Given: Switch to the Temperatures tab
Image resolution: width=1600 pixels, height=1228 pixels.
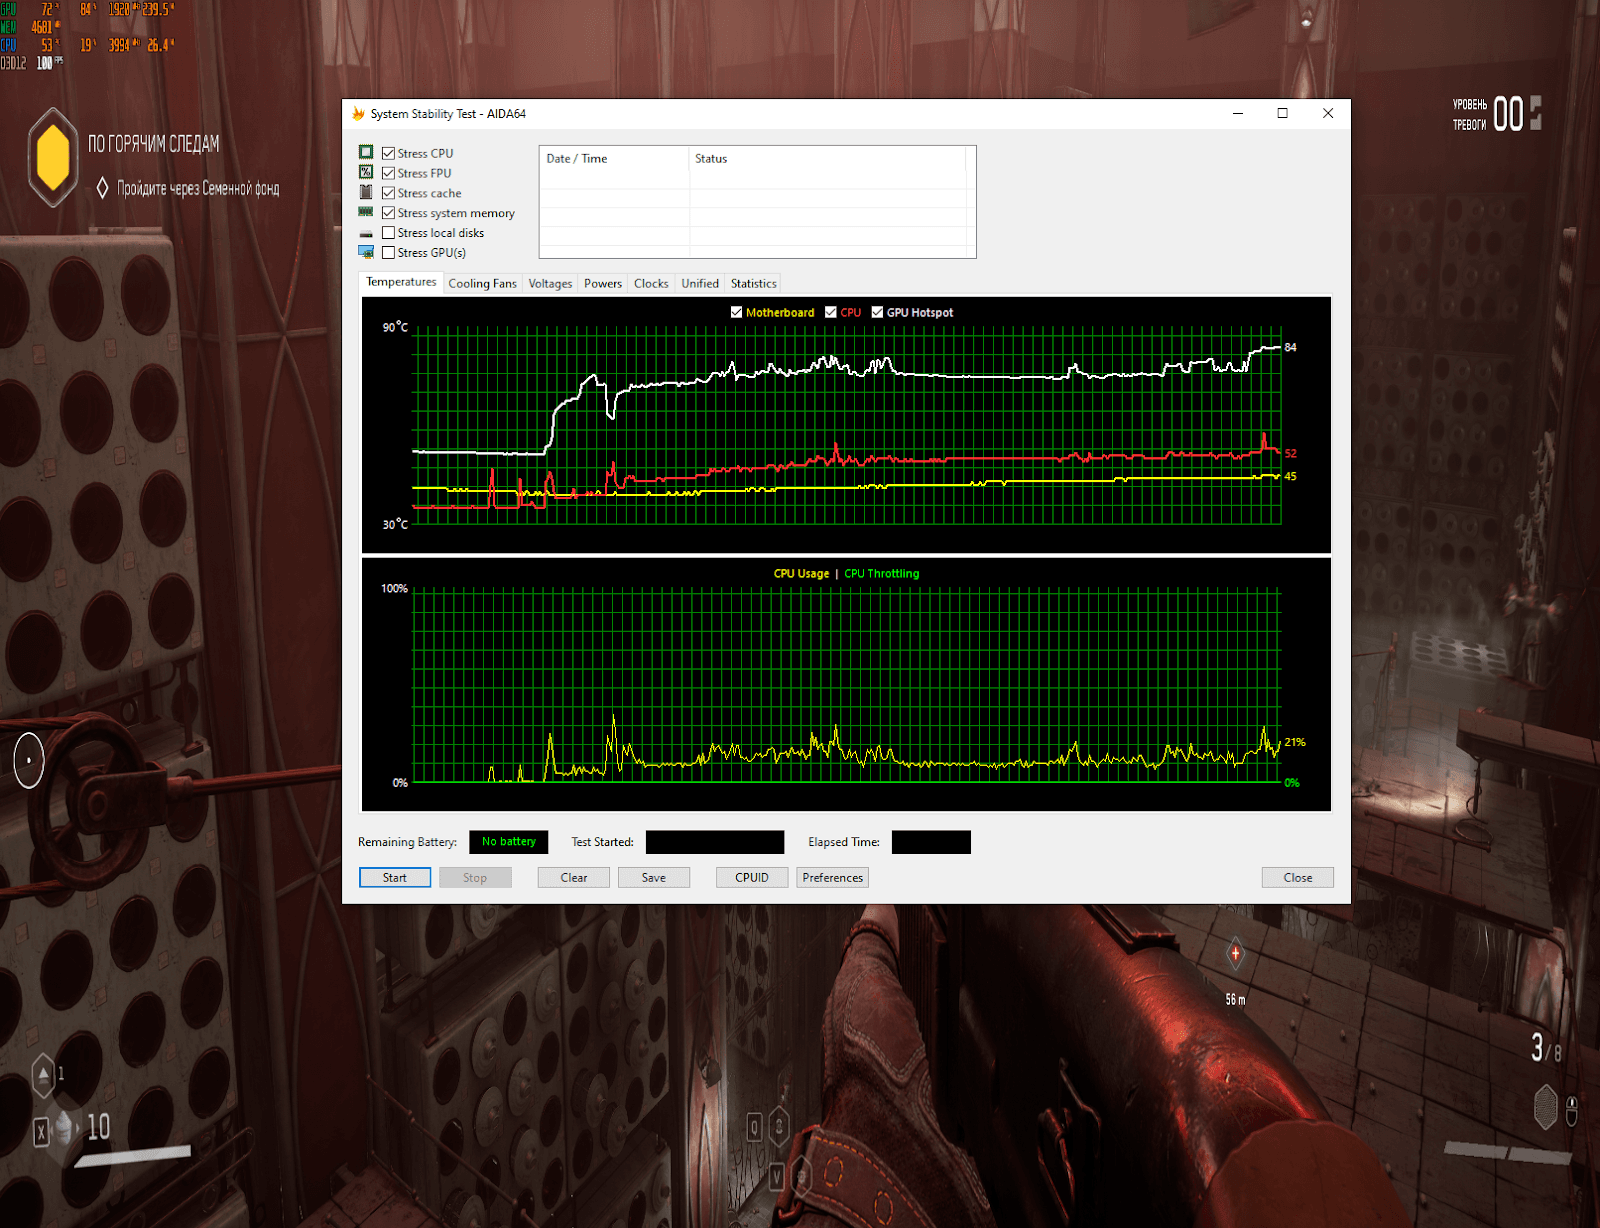Looking at the screenshot, I should (401, 282).
